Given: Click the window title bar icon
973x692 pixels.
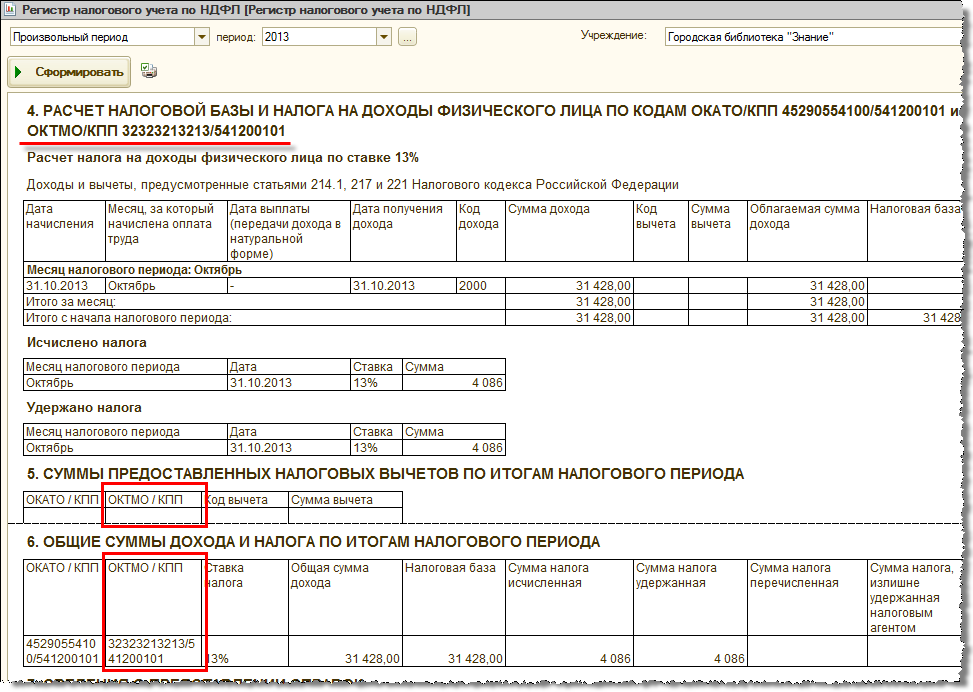Looking at the screenshot, I should point(9,9).
